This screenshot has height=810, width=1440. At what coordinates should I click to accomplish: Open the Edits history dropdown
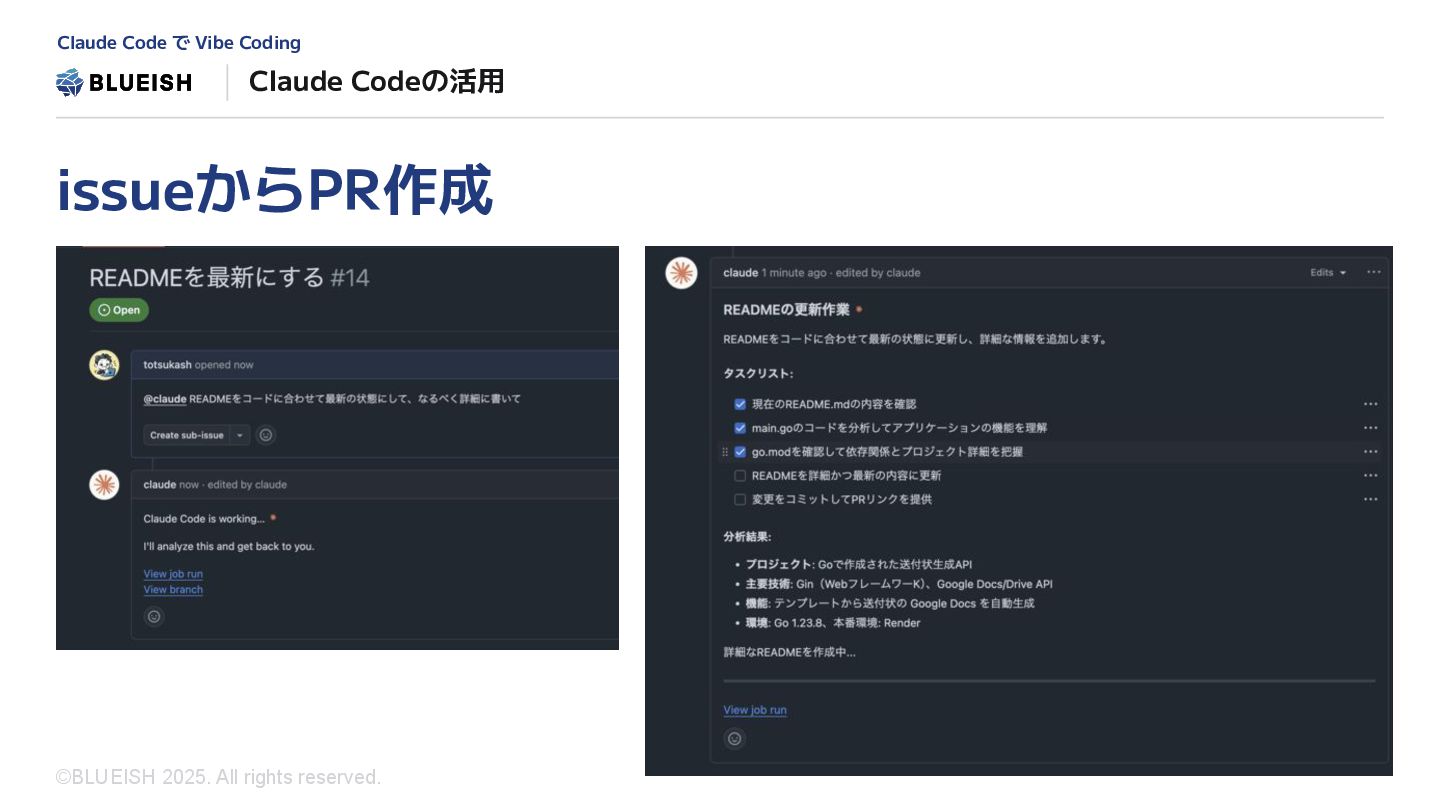(1328, 272)
